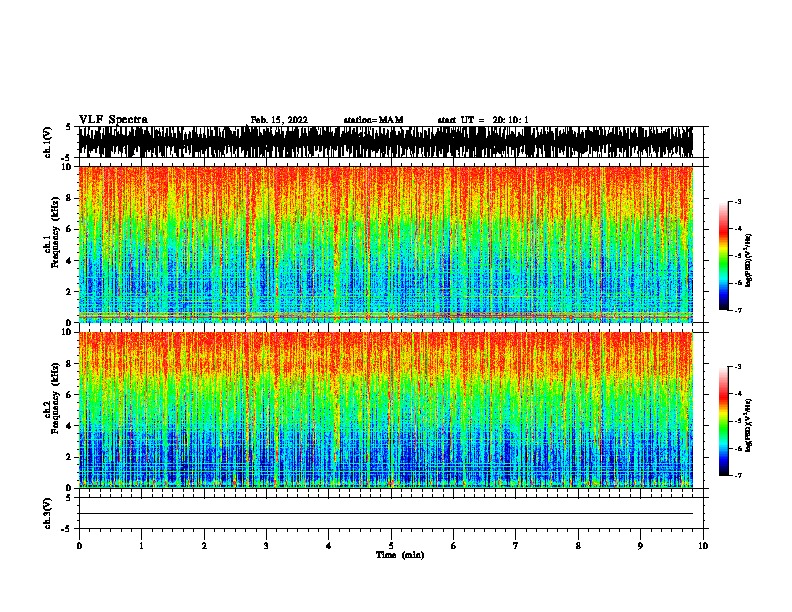Click the ch.2 colorbar '-7' label
The image size is (792, 612).
click(738, 475)
